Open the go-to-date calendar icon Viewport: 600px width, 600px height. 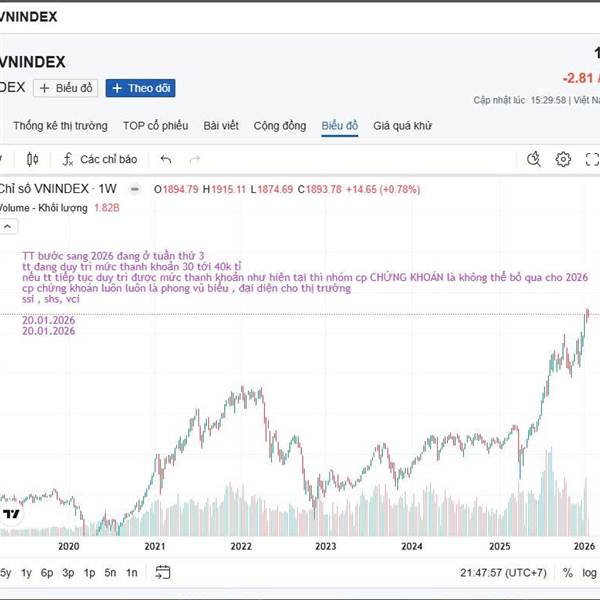point(163,572)
